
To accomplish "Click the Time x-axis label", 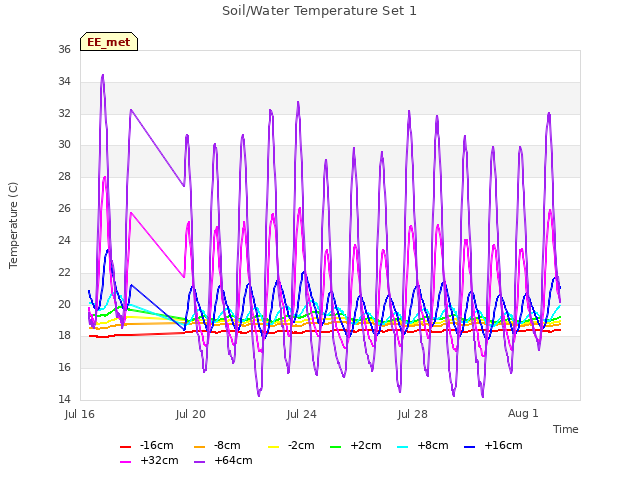I will (x=566, y=429).
